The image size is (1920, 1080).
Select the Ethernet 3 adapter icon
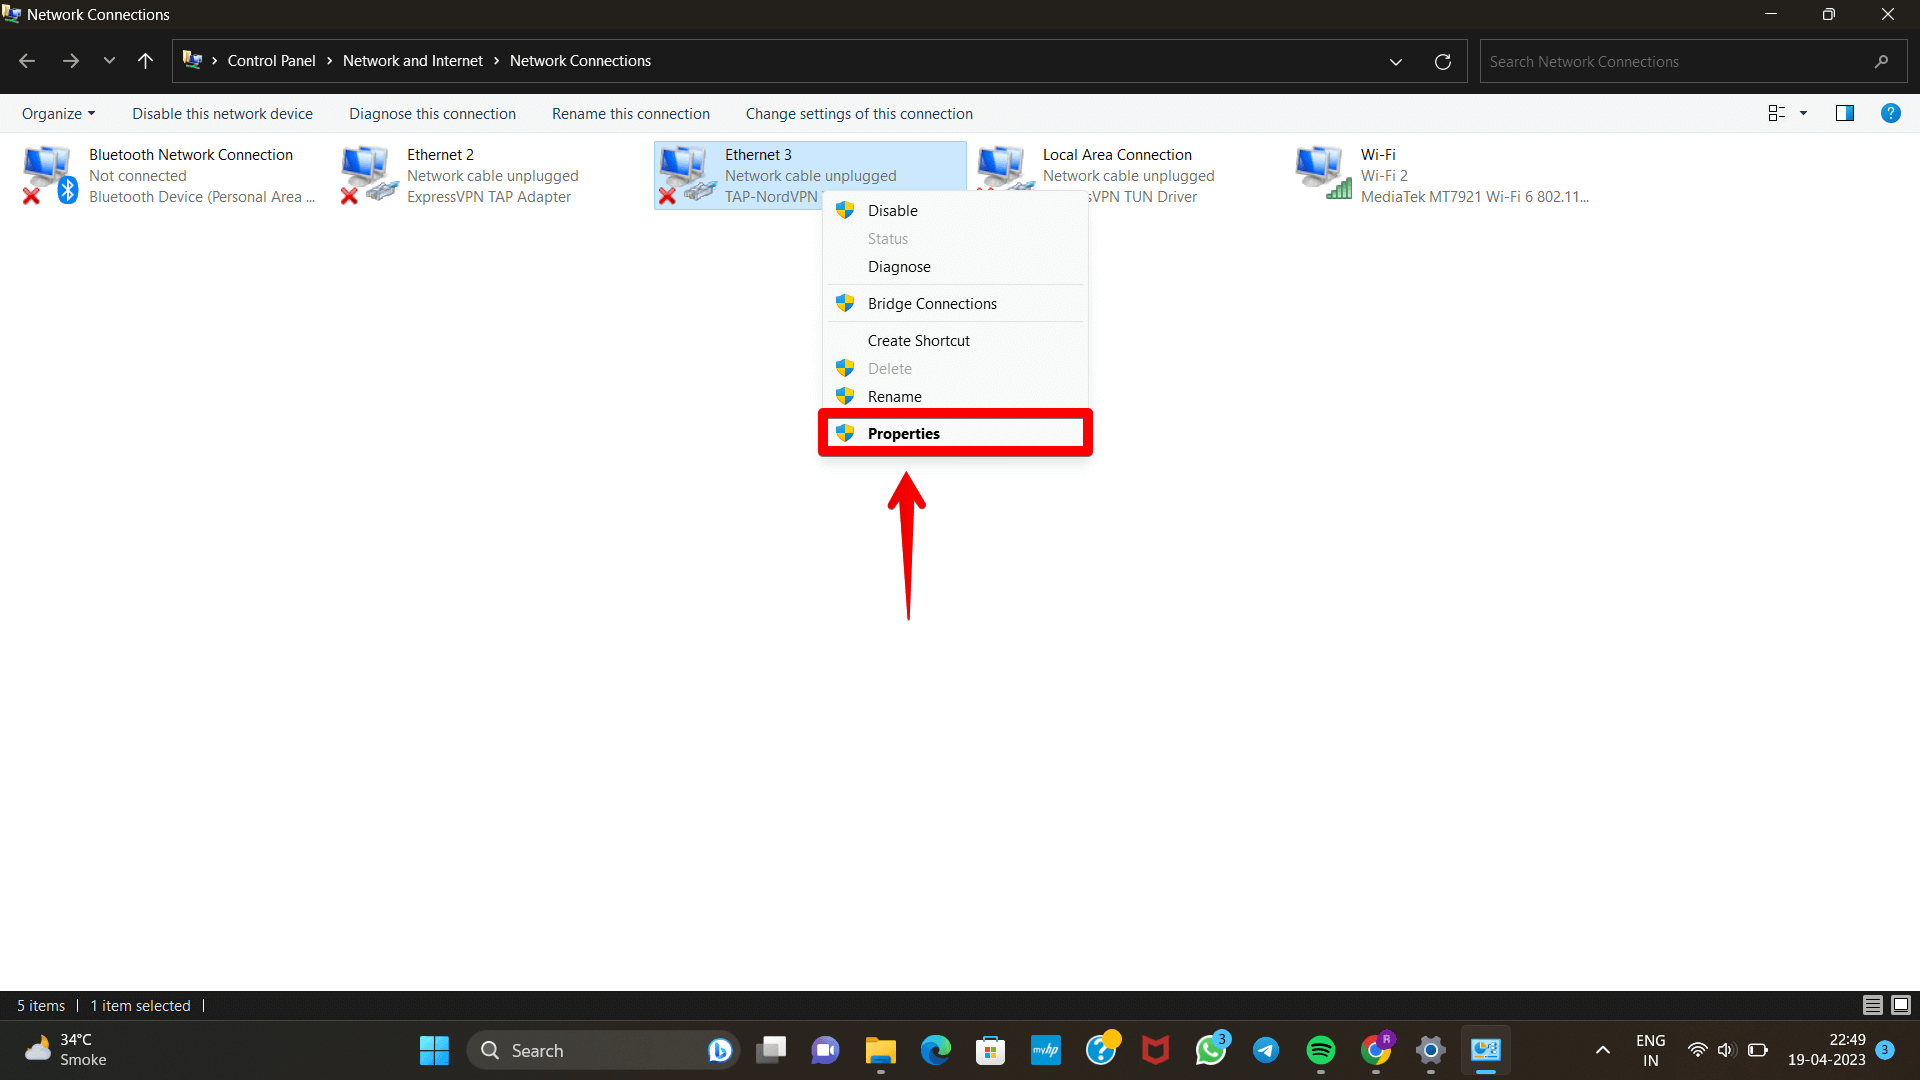click(687, 175)
